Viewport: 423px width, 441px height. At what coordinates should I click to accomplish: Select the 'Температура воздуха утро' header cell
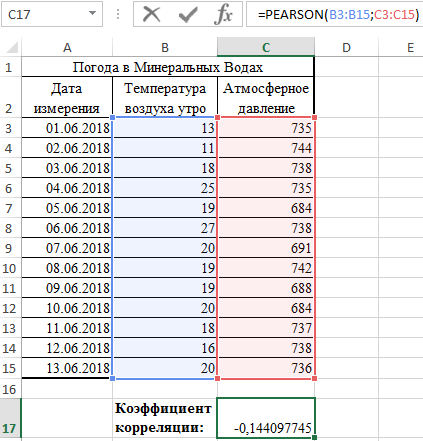pos(165,97)
